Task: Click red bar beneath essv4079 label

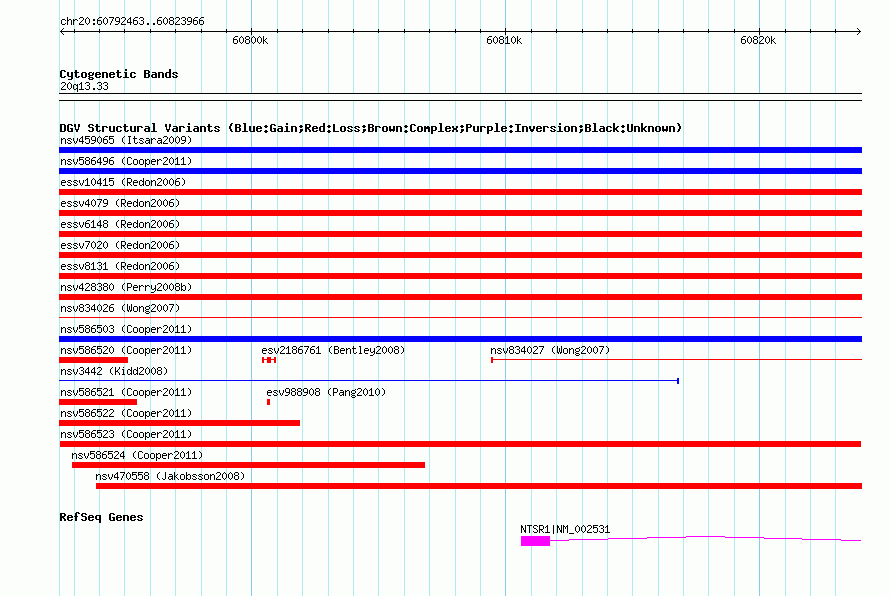Action: coord(460,213)
